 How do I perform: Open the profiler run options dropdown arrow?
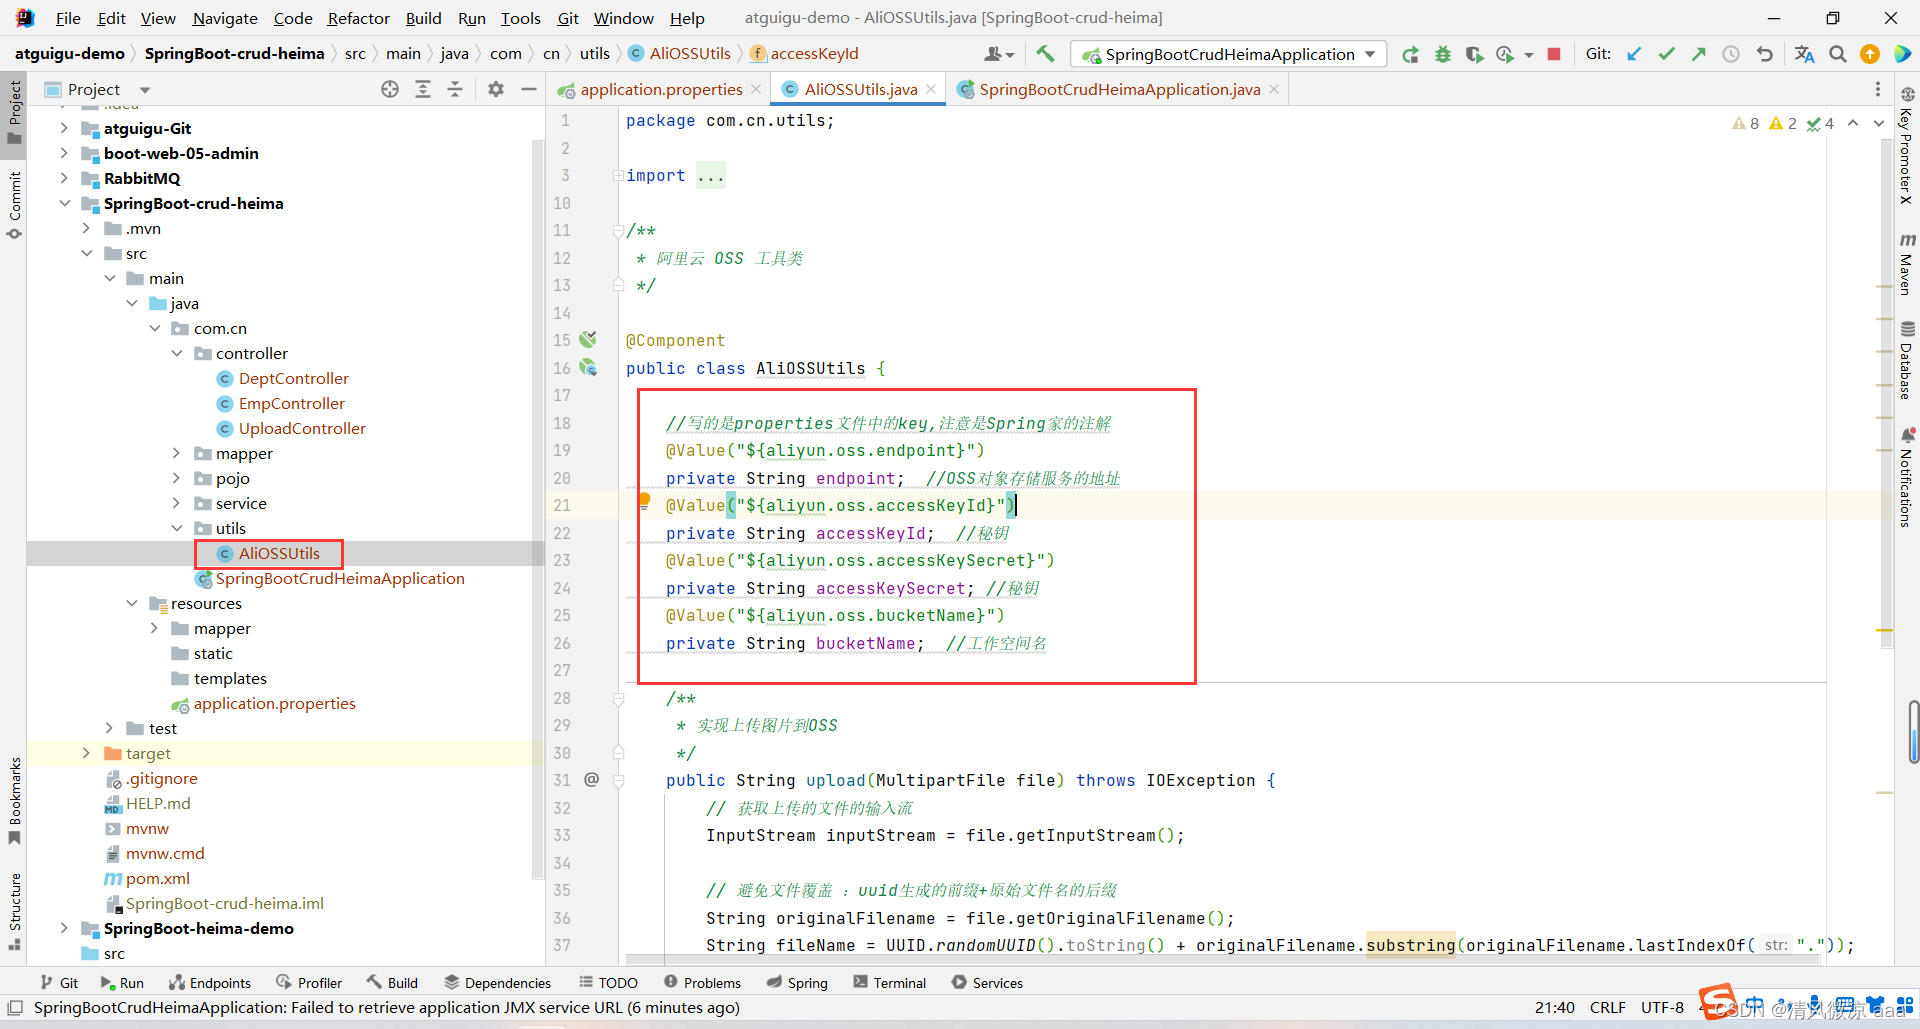(x=1529, y=55)
